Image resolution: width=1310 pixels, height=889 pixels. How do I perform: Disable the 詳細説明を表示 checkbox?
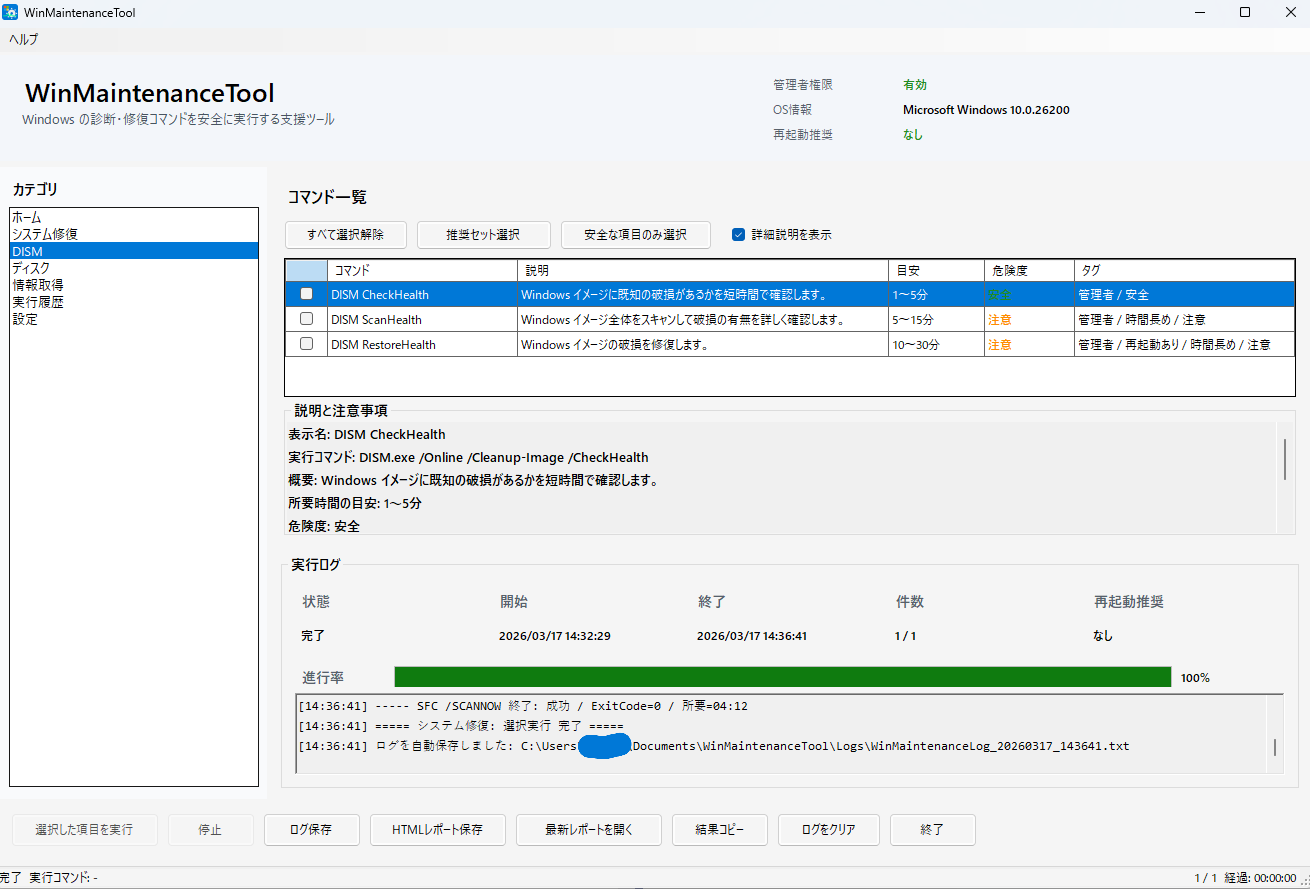(x=741, y=235)
